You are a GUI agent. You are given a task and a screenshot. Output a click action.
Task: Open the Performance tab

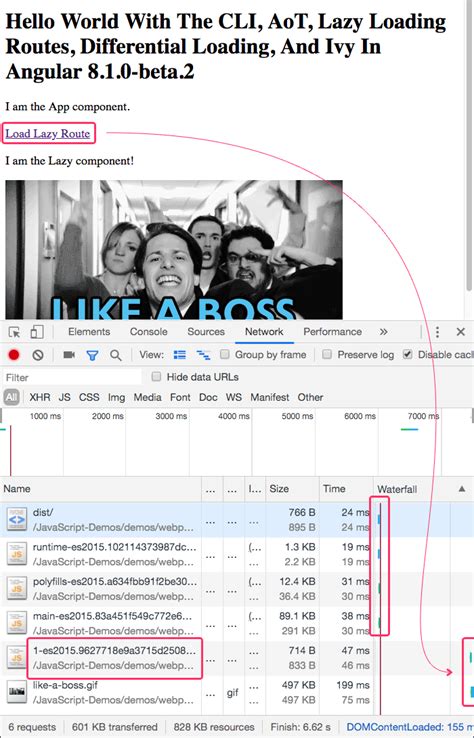pyautogui.click(x=332, y=332)
